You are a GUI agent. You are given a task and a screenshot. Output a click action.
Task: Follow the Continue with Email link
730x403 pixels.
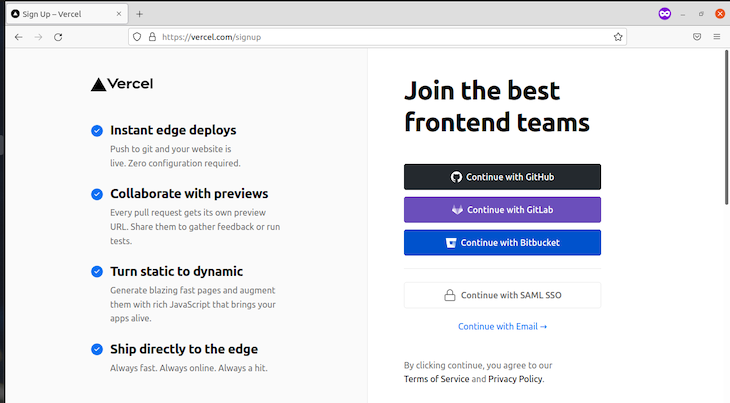tap(502, 327)
